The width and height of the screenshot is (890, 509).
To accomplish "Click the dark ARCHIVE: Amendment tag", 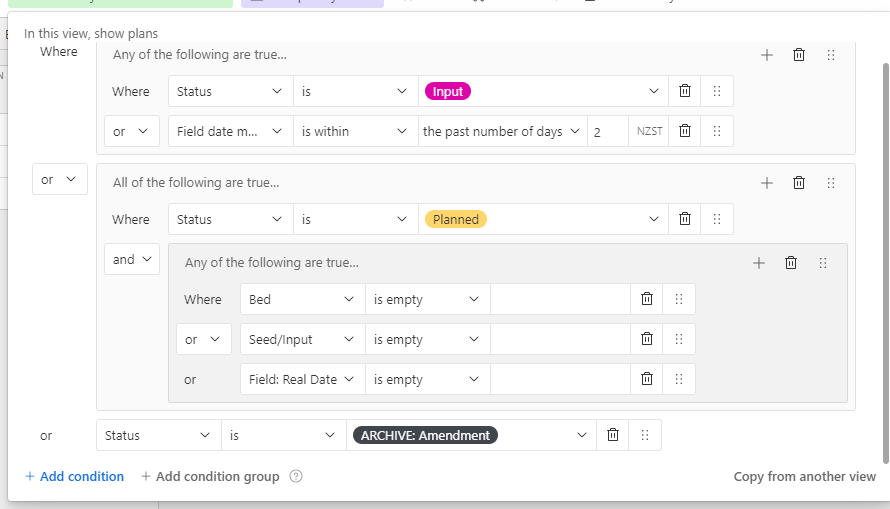I will pyautogui.click(x=425, y=435).
